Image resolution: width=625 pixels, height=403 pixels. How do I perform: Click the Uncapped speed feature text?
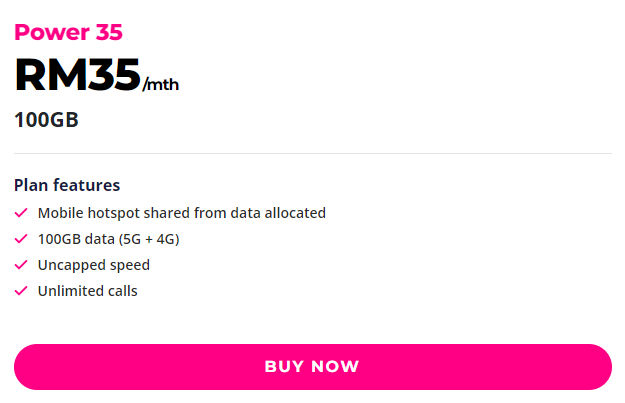(x=94, y=265)
